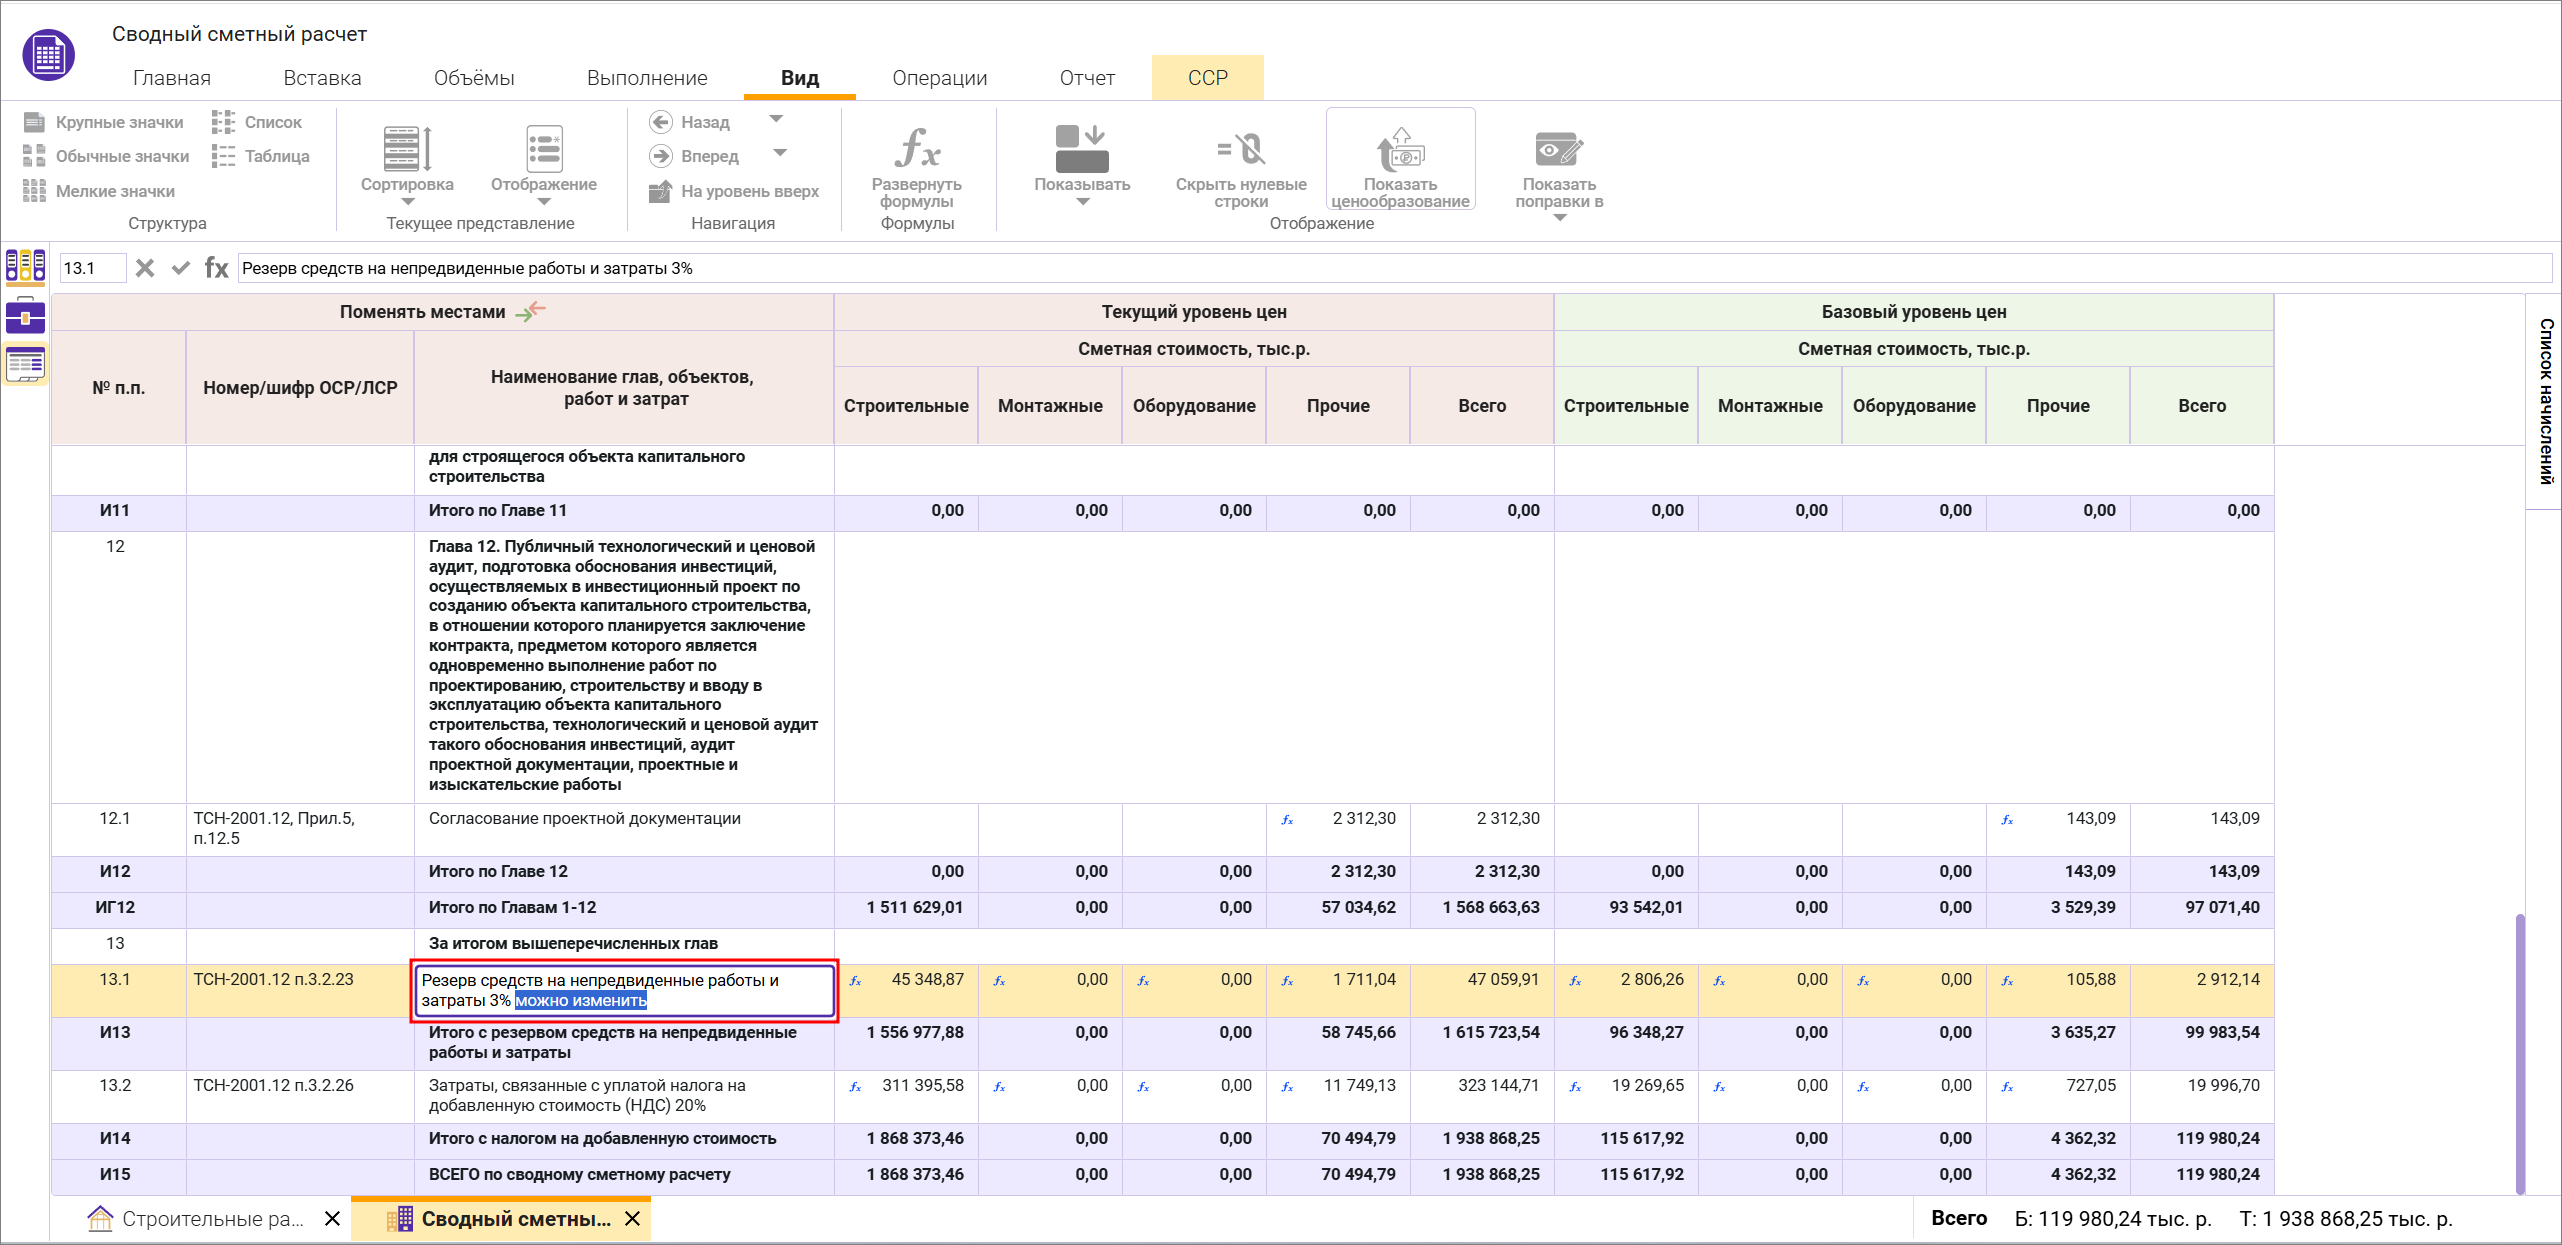Click Hide zero rows (Скрыть нулевые строки)
Screen dimensions: 2562x1245
pyautogui.click(x=1240, y=150)
